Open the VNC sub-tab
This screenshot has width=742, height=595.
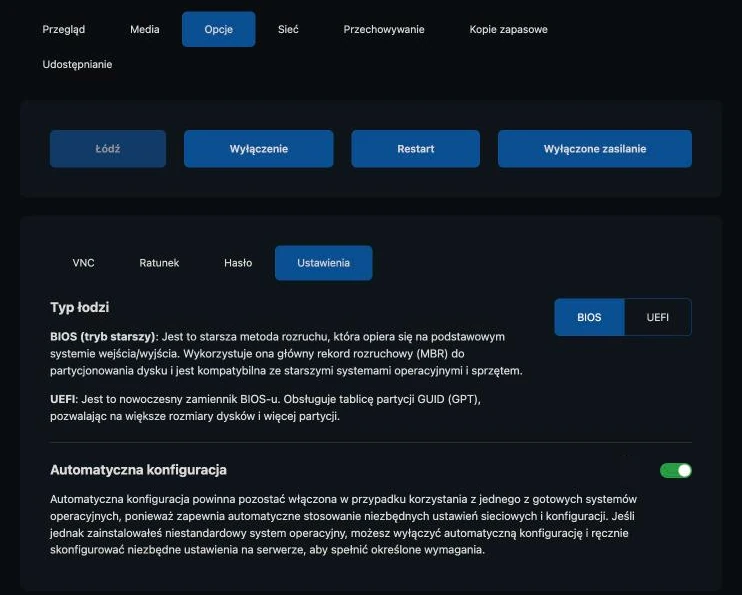tap(83, 263)
